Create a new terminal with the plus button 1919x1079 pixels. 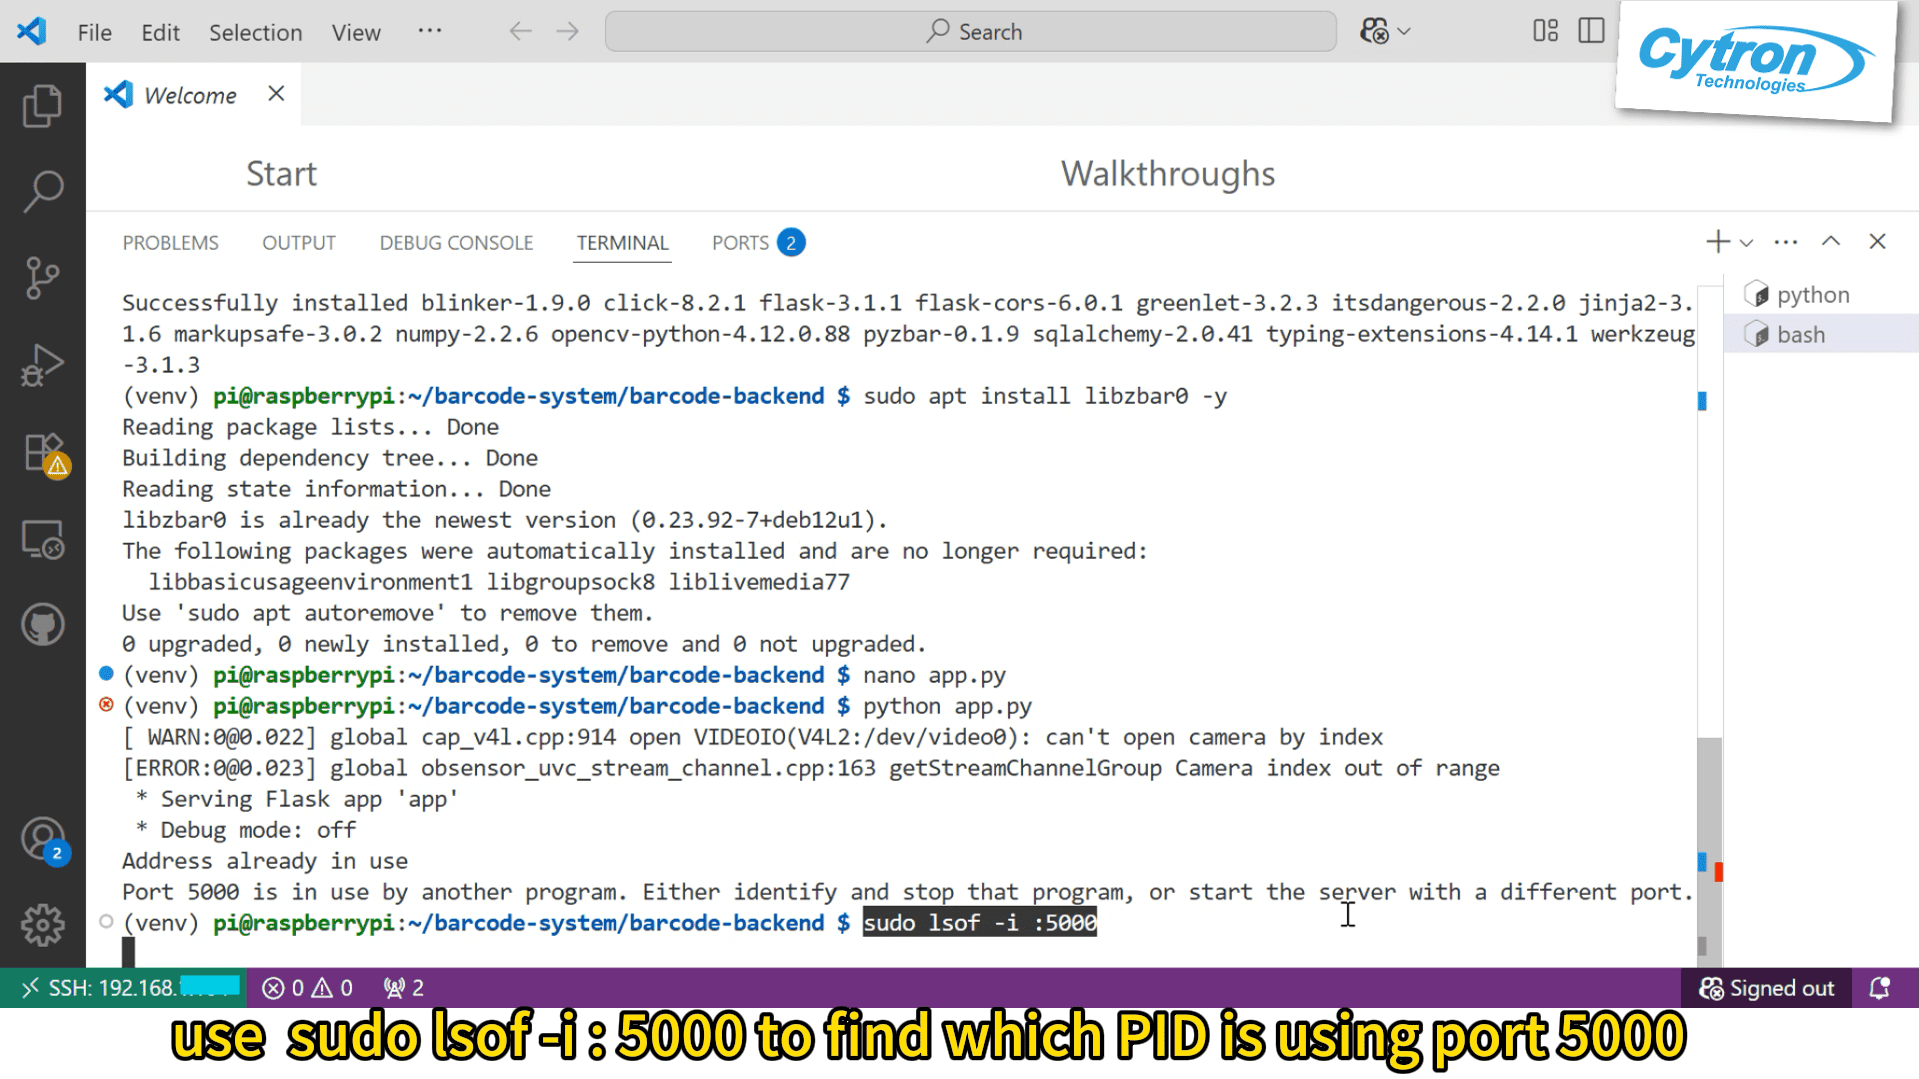point(1716,241)
